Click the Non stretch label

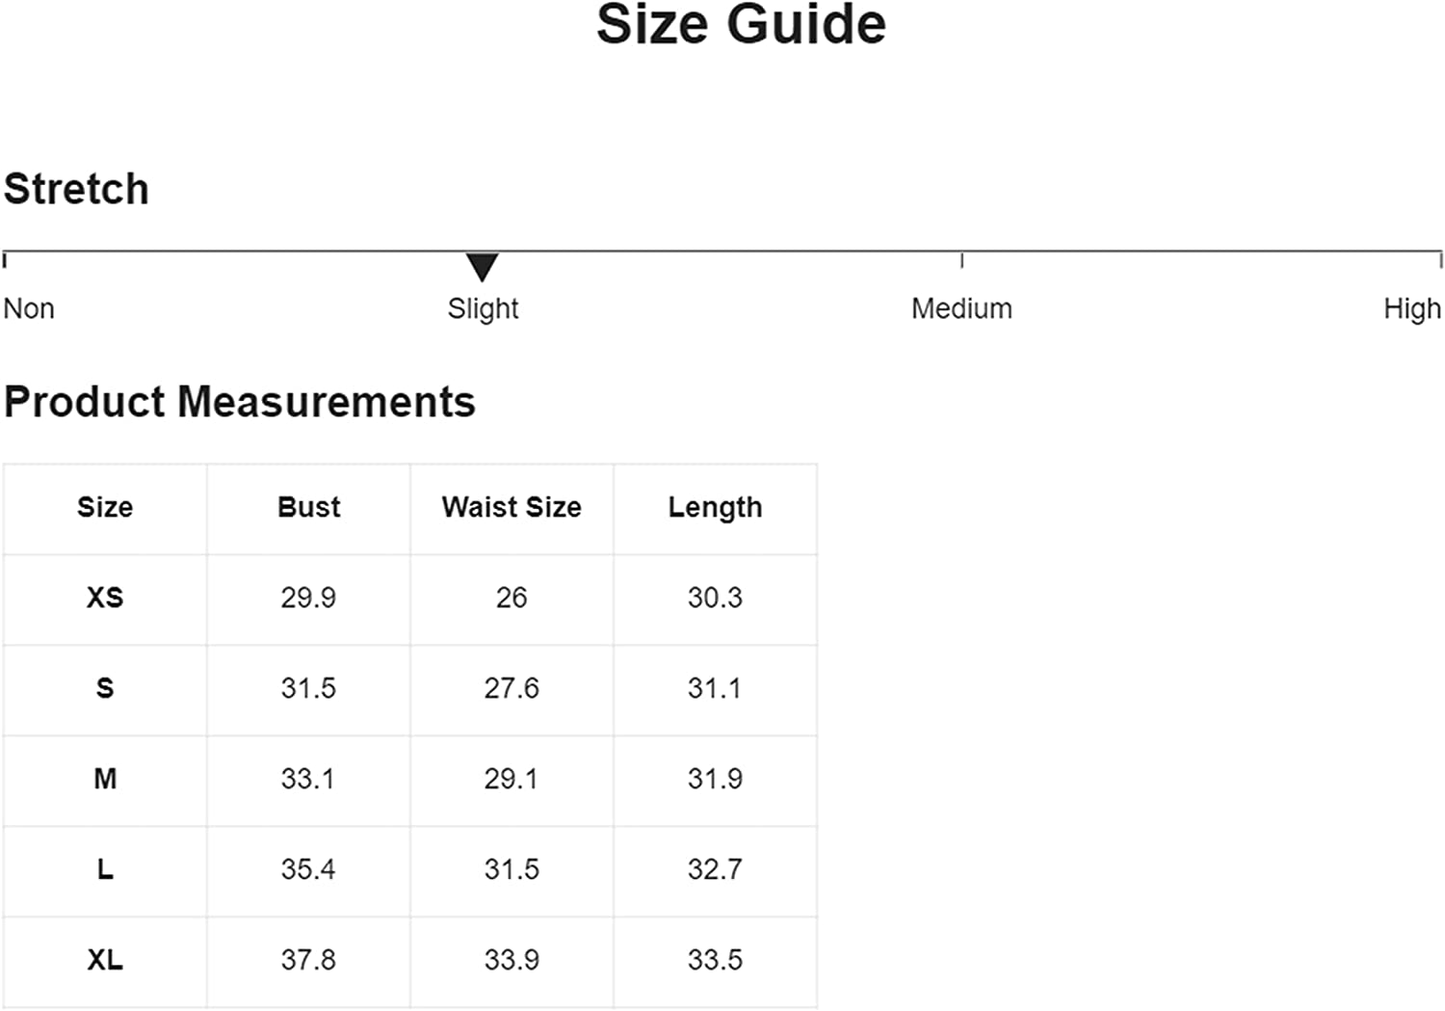(29, 308)
